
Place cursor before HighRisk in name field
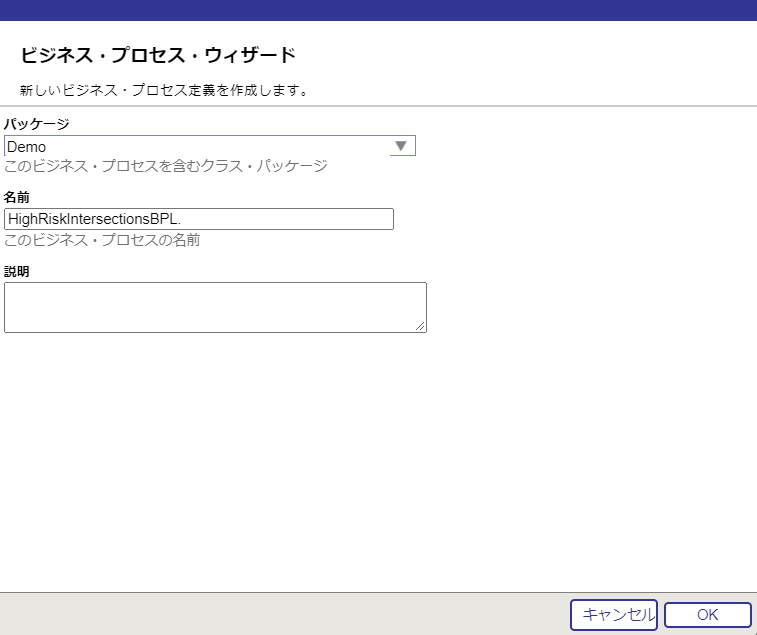(8, 219)
